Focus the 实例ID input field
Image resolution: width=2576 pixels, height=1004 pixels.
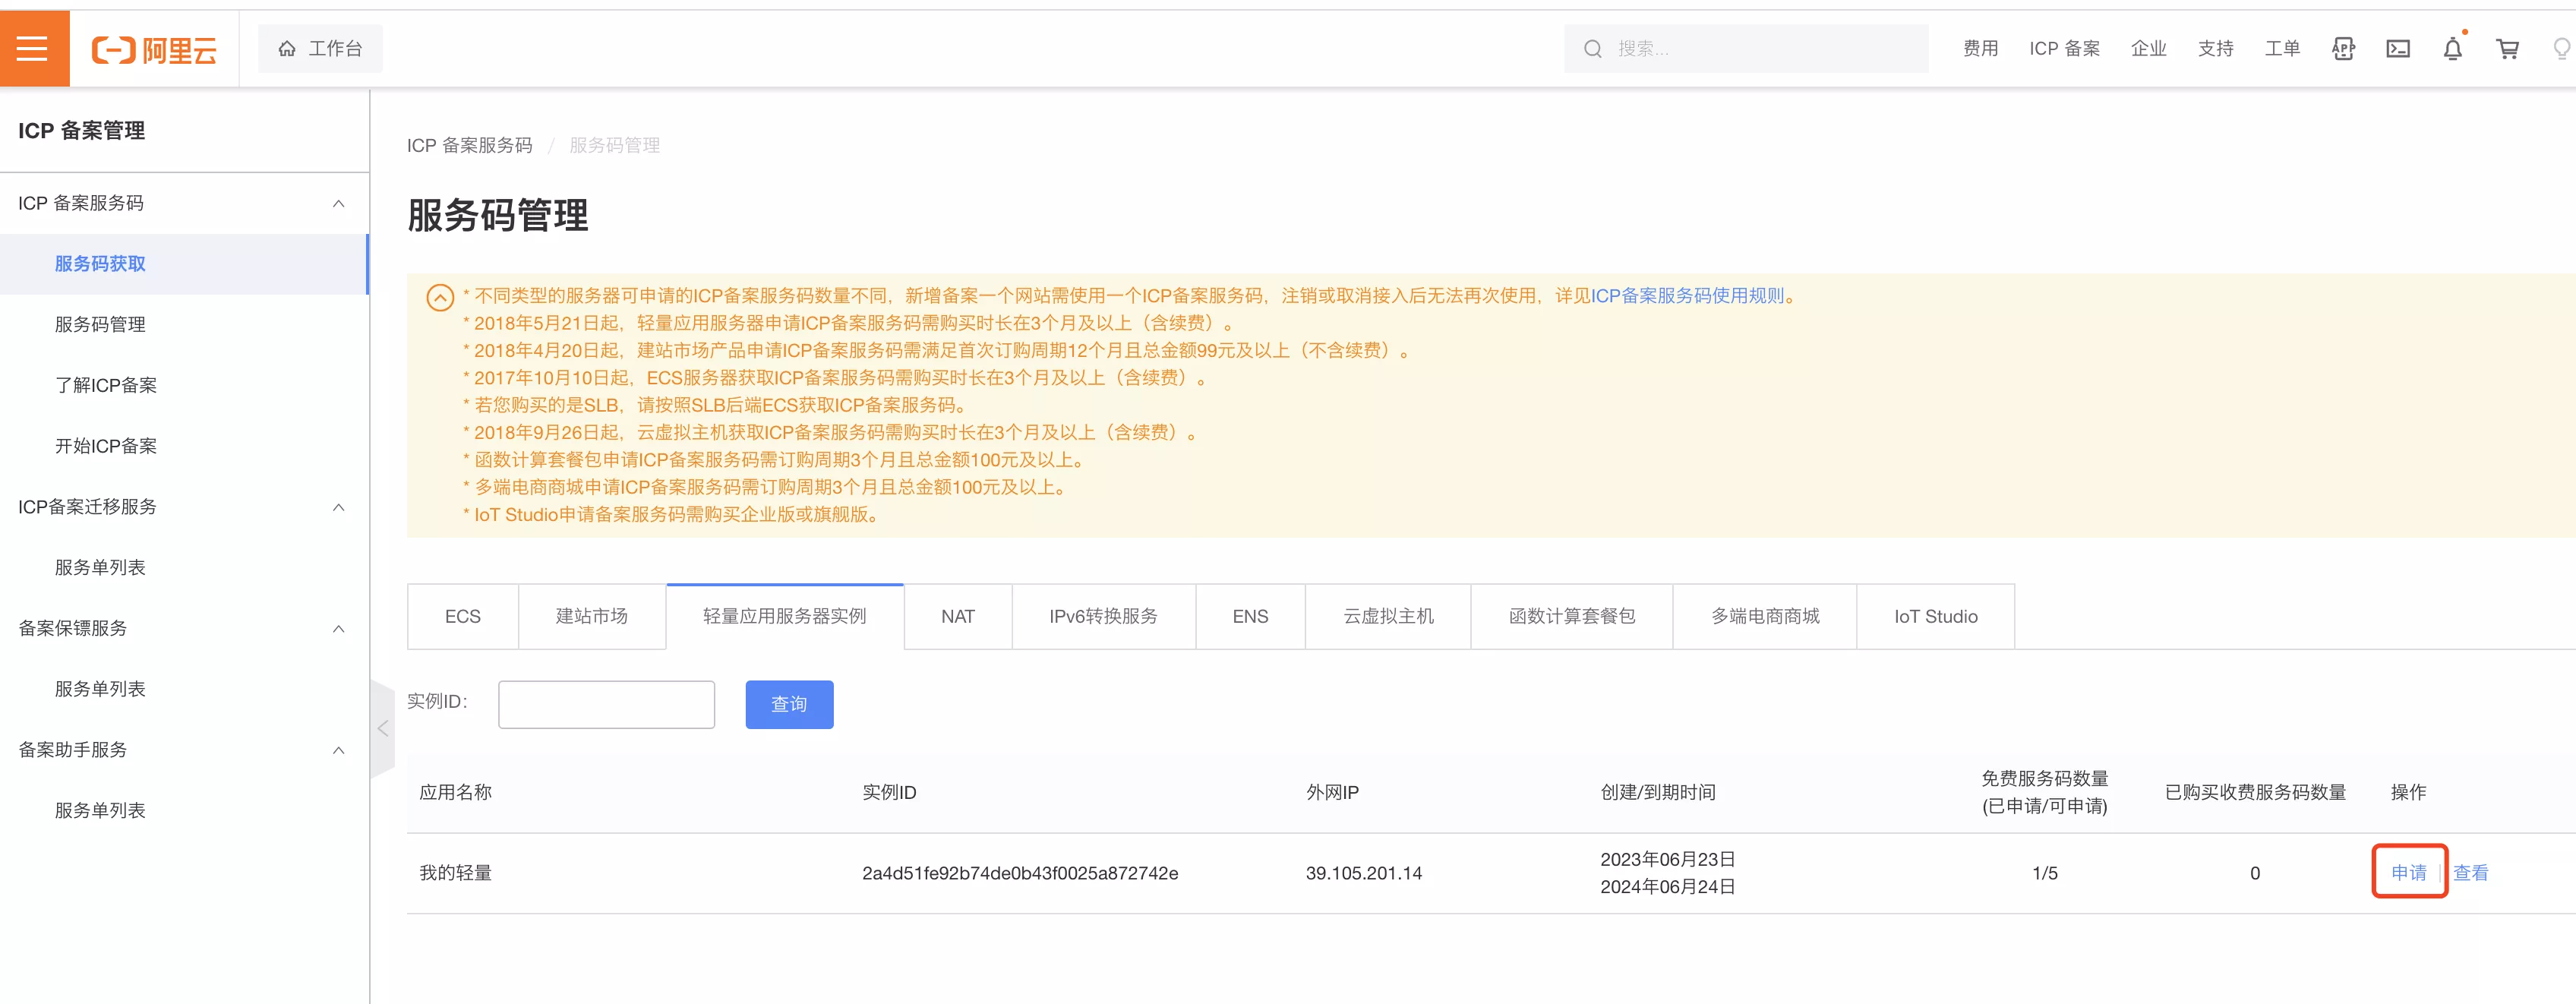click(x=606, y=705)
